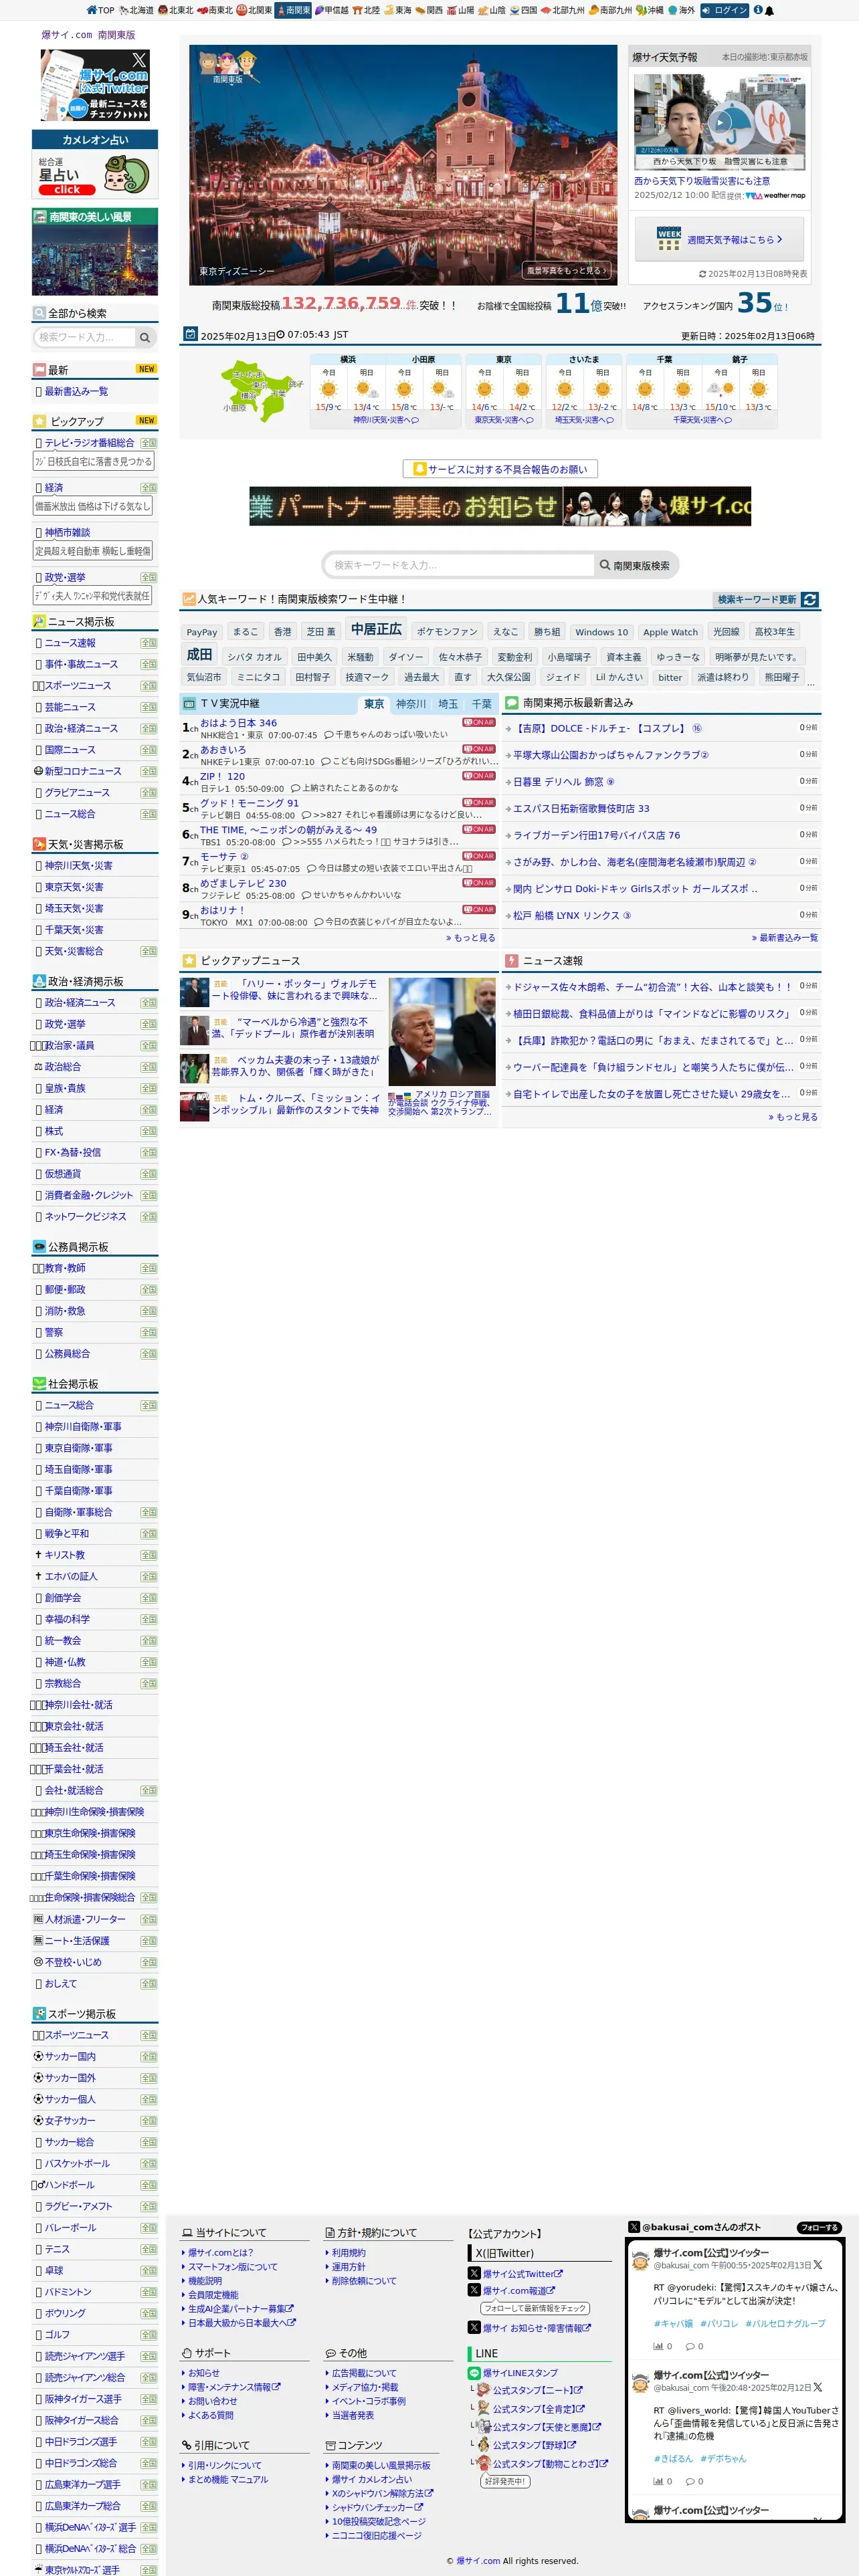Open X icon link 爆サイ.com報道
Screen dimensions: 859x2576
(x=474, y=2291)
